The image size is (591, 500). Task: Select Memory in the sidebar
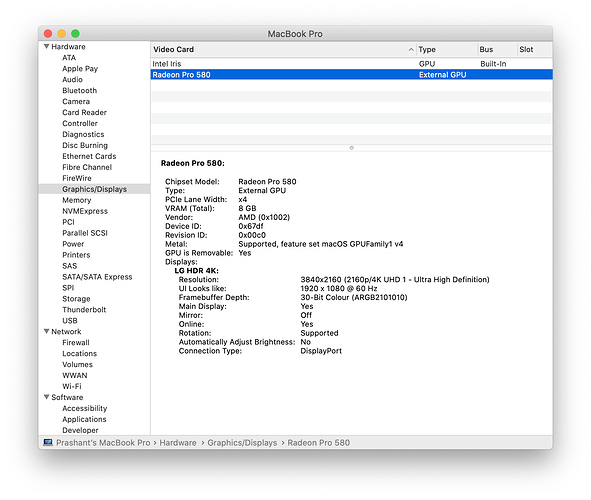[x=77, y=200]
